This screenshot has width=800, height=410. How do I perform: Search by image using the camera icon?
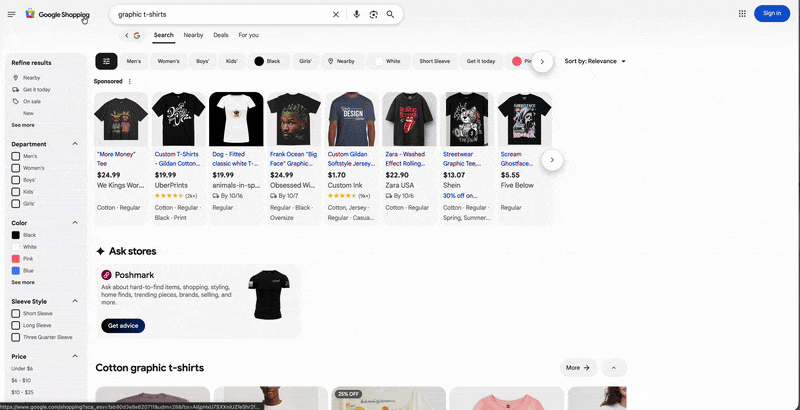[373, 14]
